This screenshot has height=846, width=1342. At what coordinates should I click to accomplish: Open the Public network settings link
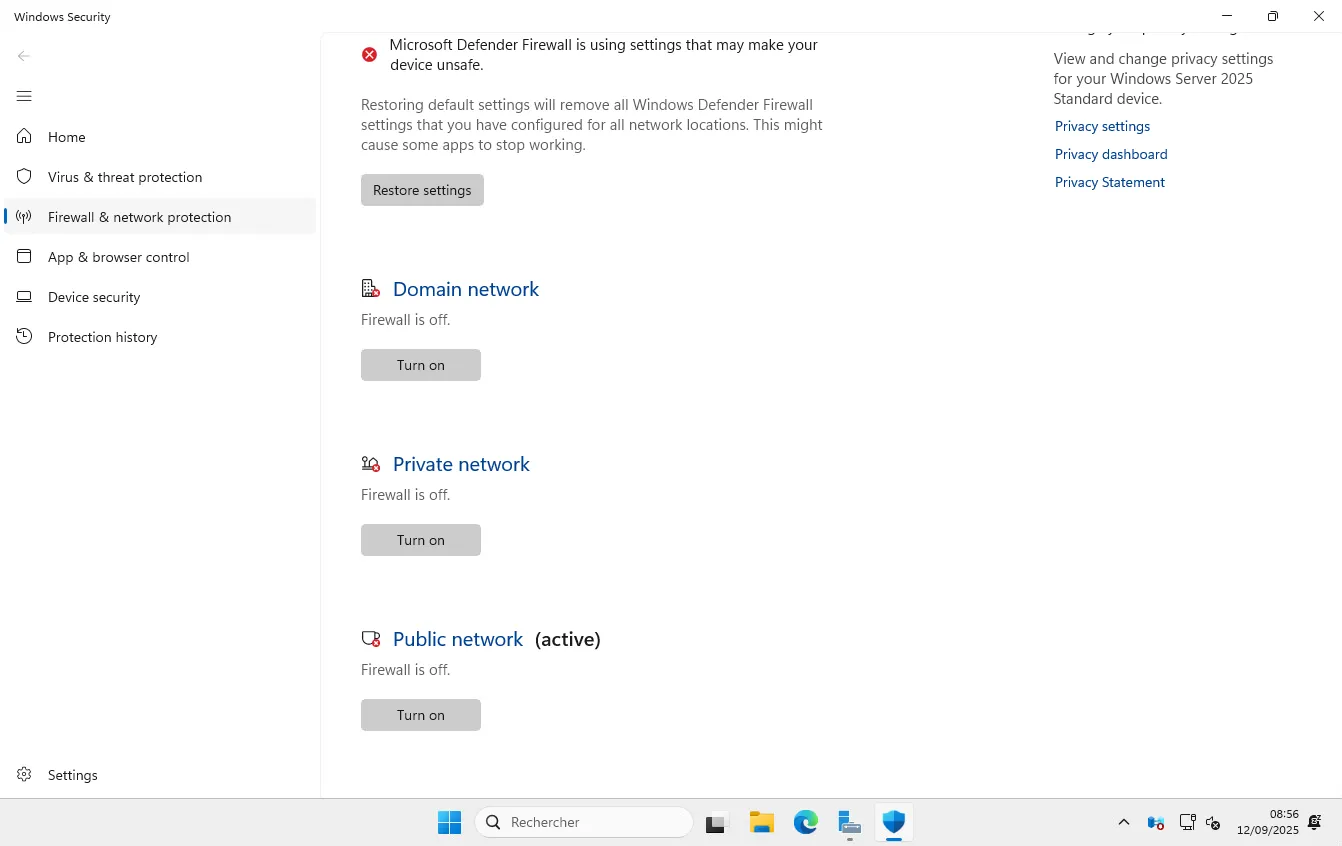(458, 639)
